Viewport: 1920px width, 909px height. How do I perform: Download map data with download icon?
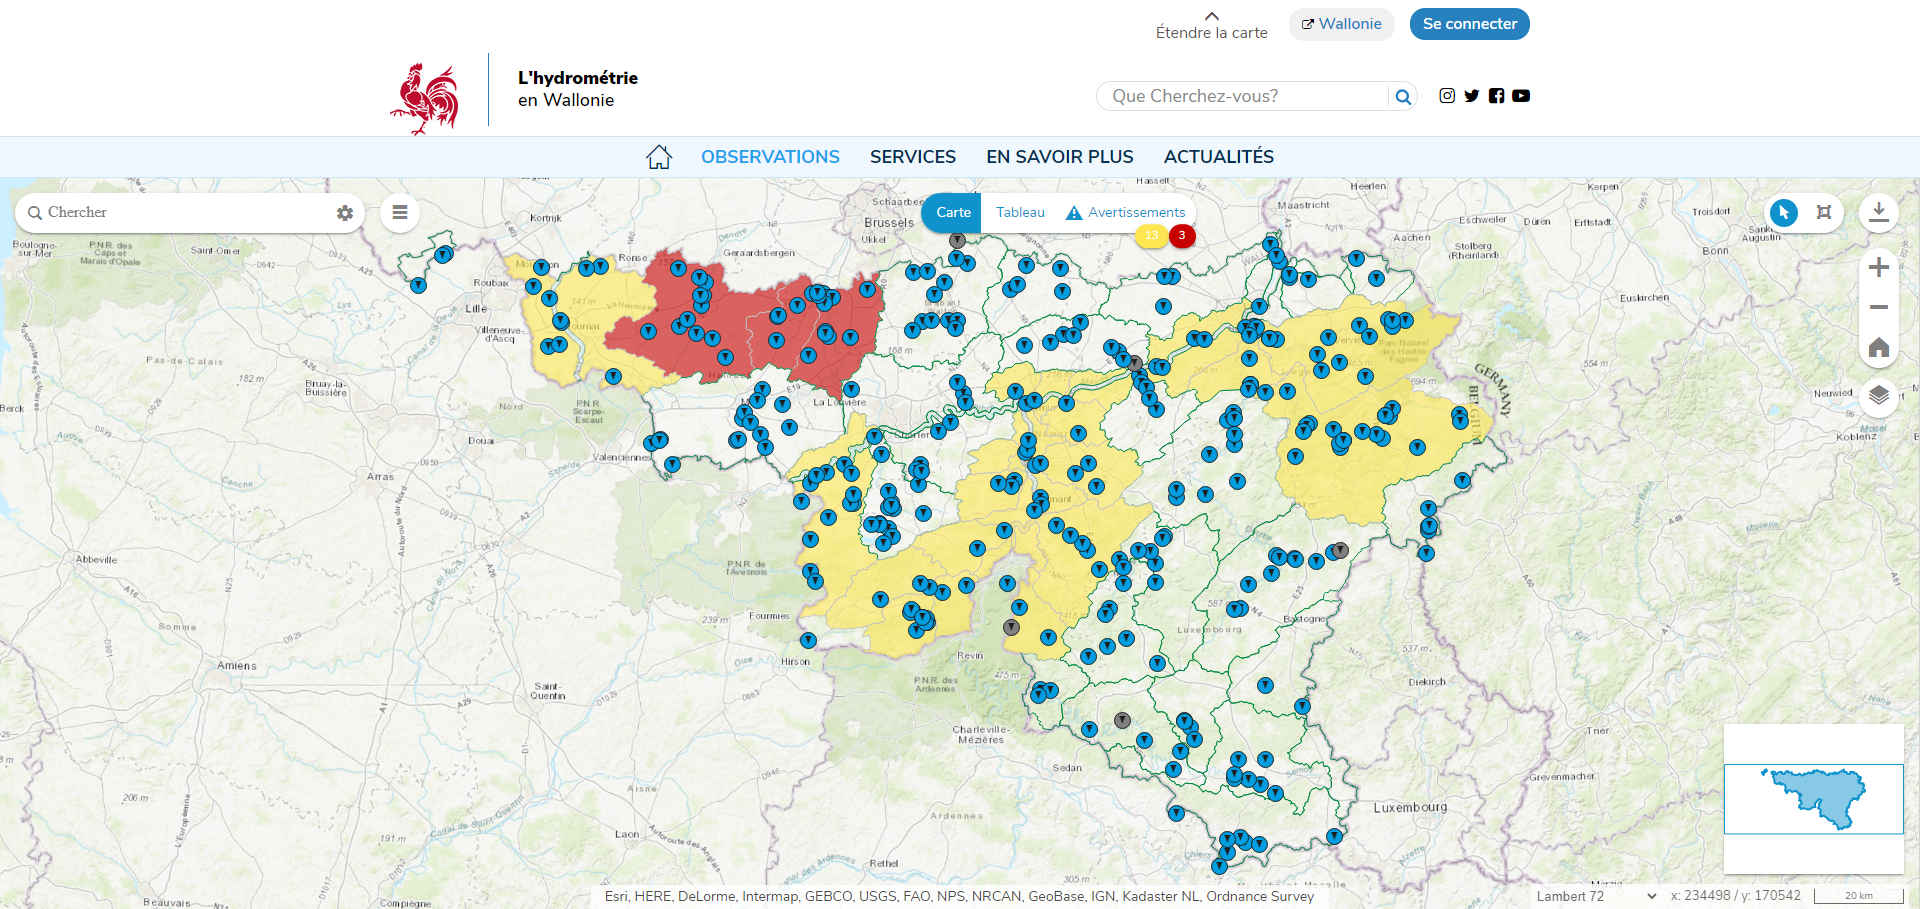tap(1879, 212)
